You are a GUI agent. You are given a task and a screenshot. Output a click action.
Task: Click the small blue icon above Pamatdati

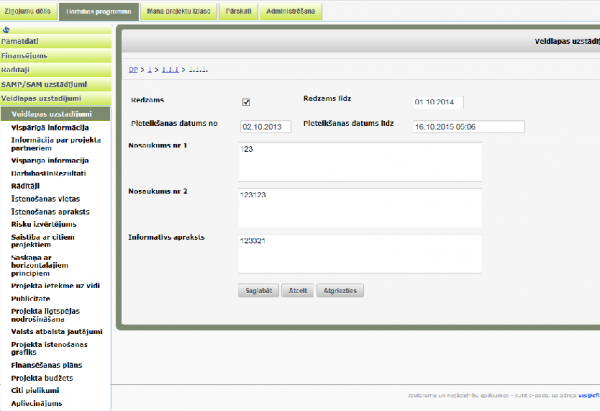tap(6, 30)
